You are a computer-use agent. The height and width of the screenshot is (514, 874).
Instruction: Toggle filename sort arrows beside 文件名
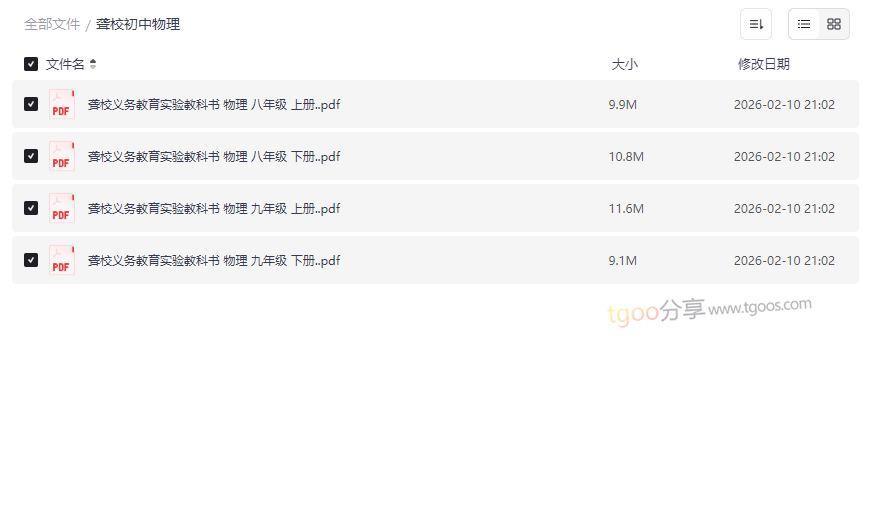(x=93, y=64)
